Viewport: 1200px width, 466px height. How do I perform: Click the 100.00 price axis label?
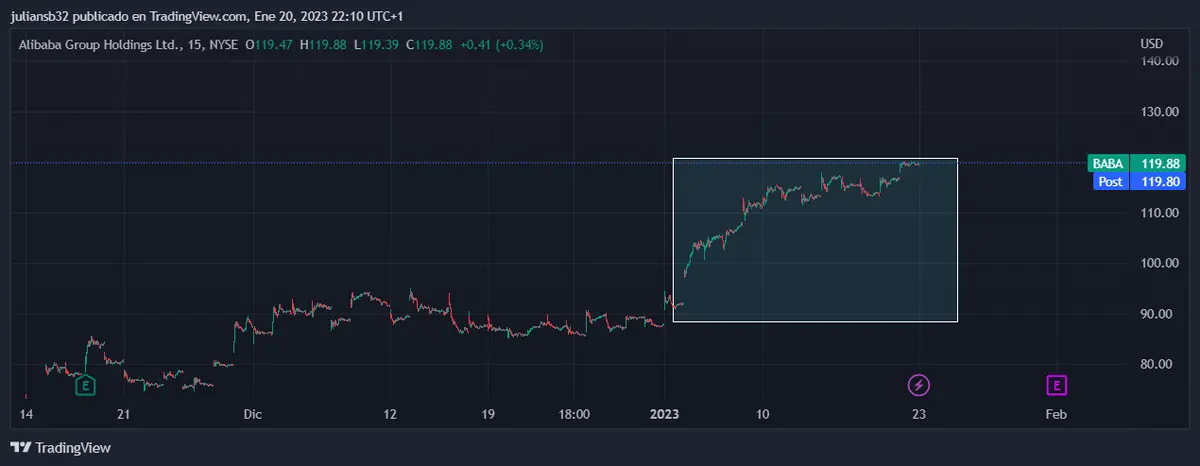point(1158,264)
